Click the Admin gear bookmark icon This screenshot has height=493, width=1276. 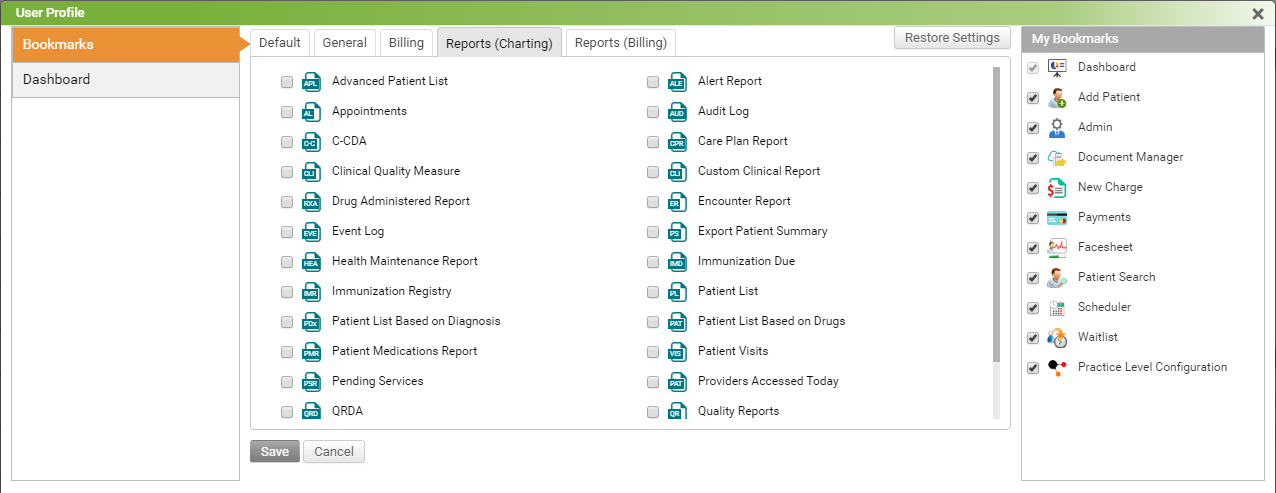tap(1057, 128)
